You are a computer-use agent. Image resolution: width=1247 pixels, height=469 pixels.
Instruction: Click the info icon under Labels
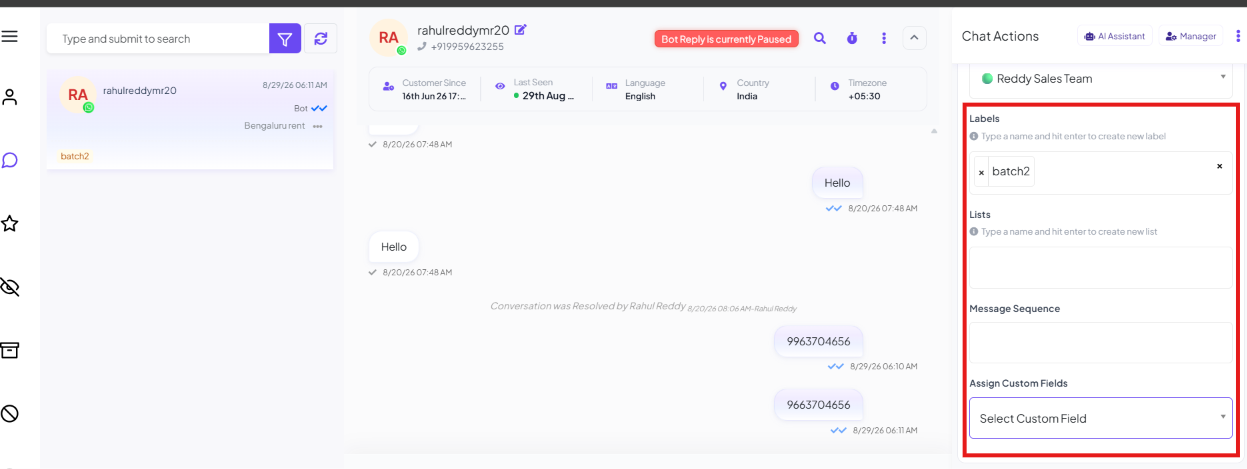click(974, 136)
